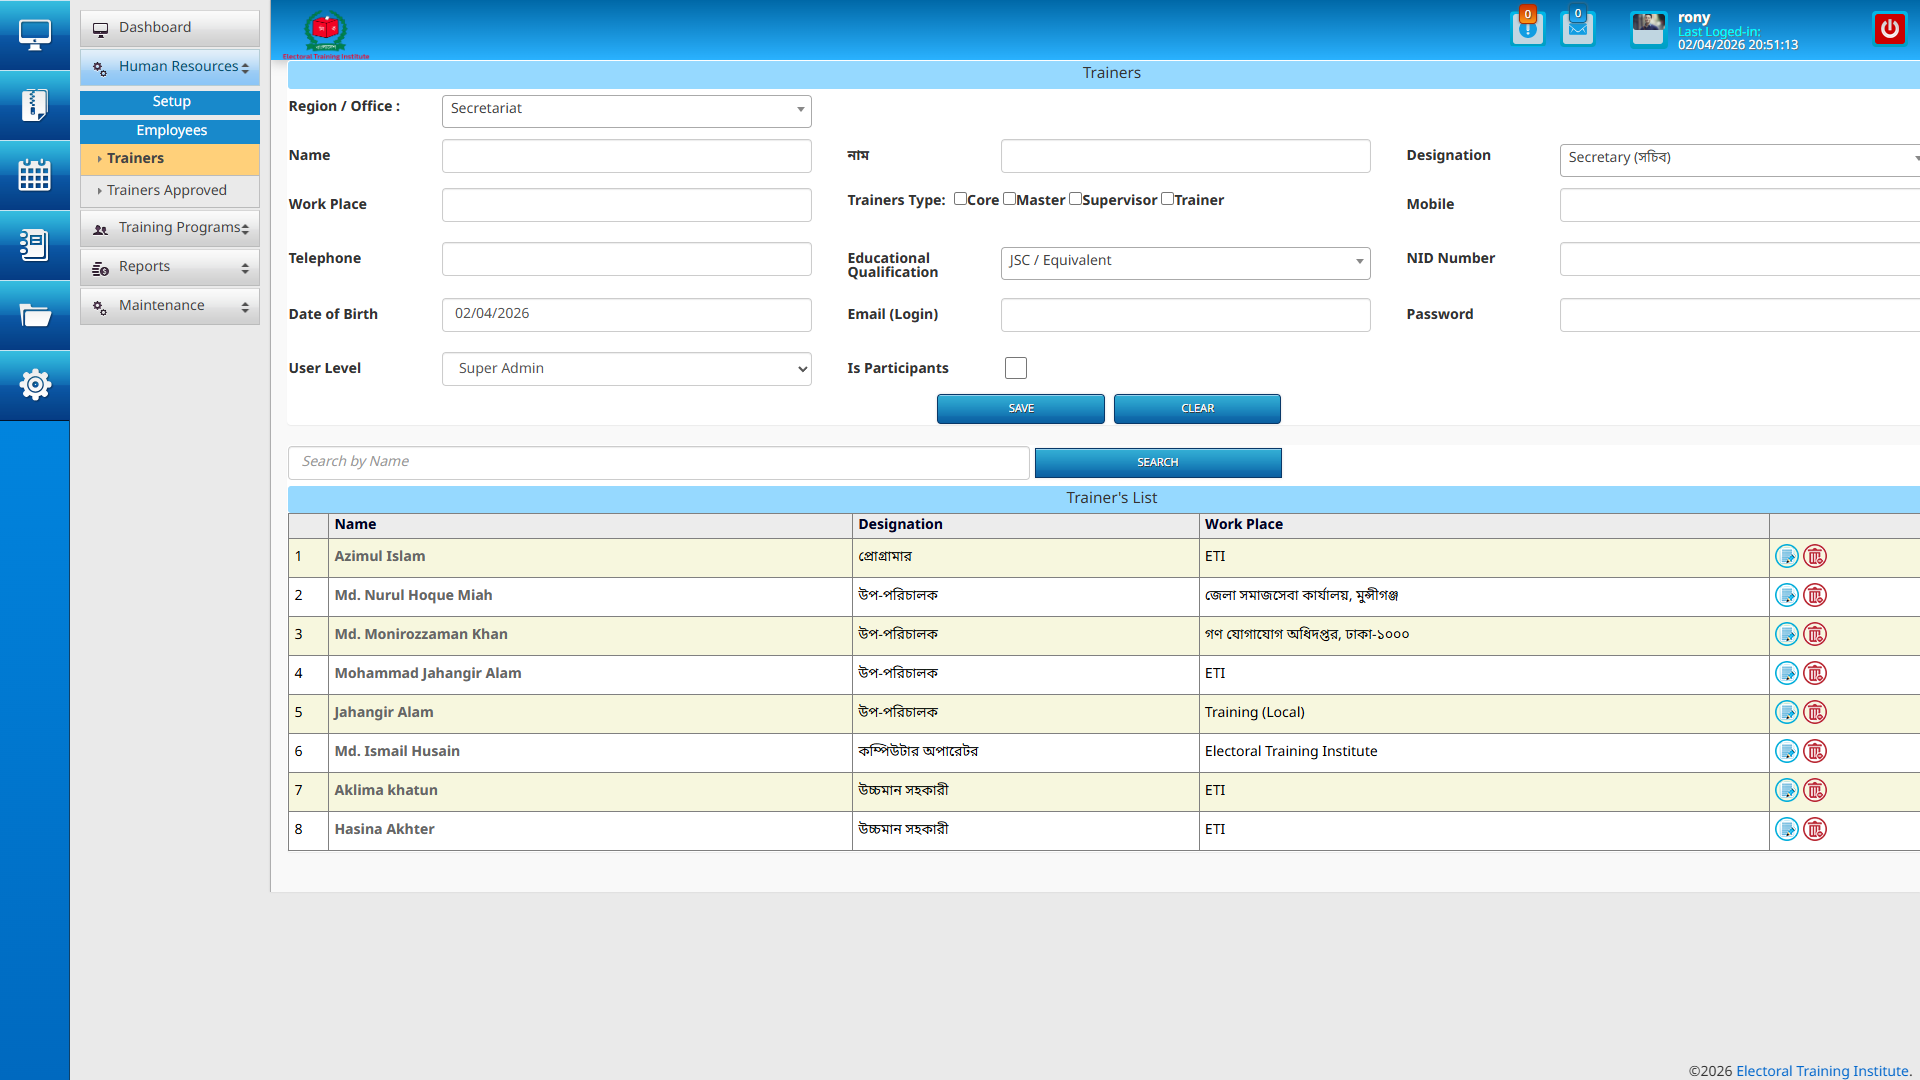Open the Region / Office dropdown
The height and width of the screenshot is (1080, 1920).
click(x=626, y=110)
